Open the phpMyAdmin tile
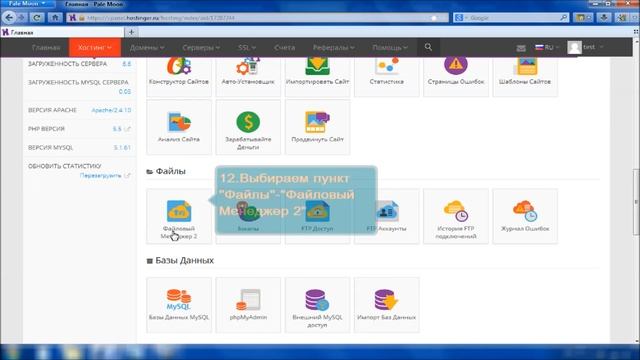640x360 pixels. click(248, 305)
